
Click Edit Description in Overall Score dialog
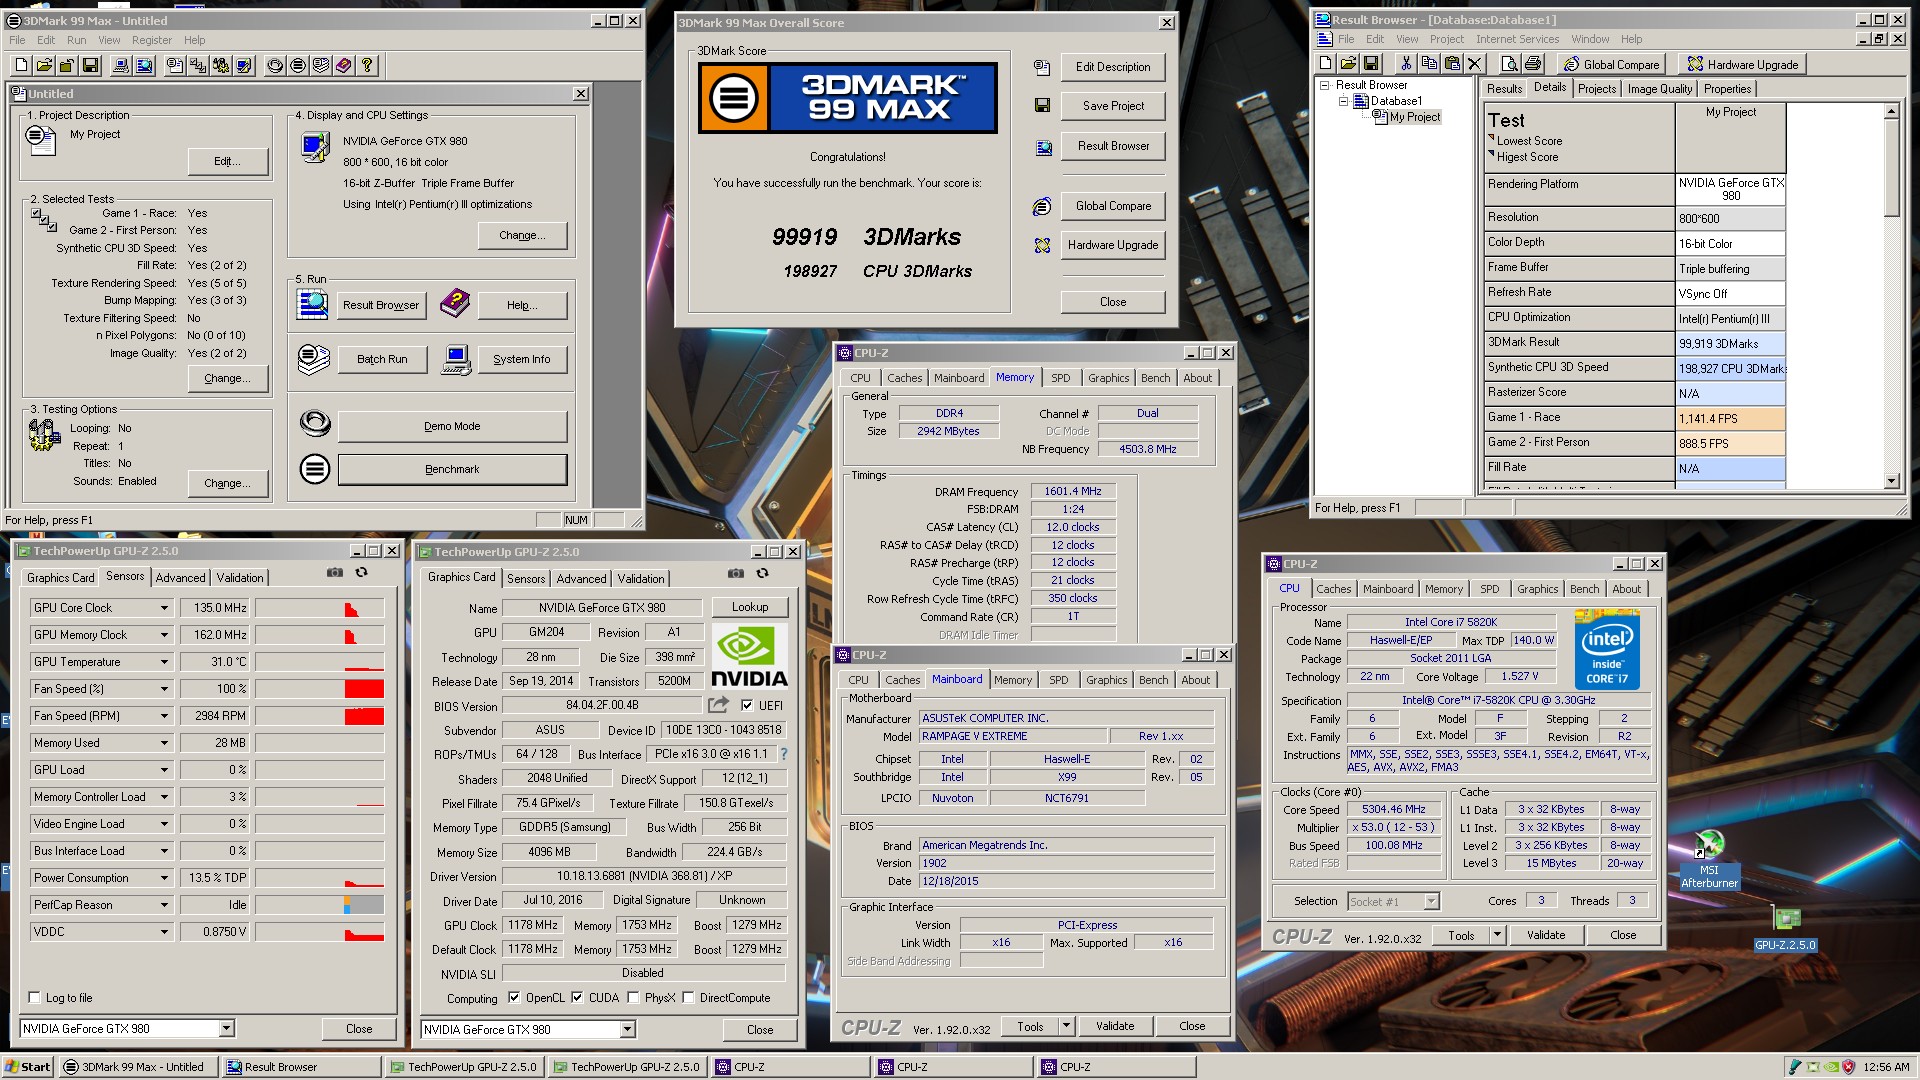click(x=1113, y=67)
